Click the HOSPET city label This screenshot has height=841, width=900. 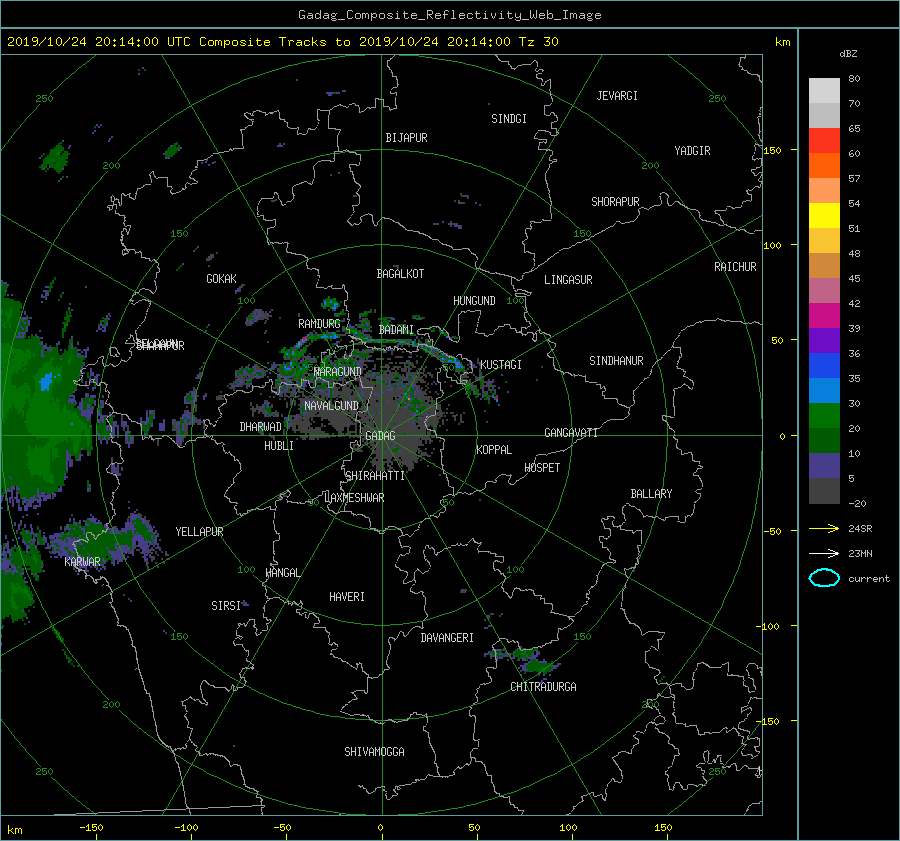[542, 468]
